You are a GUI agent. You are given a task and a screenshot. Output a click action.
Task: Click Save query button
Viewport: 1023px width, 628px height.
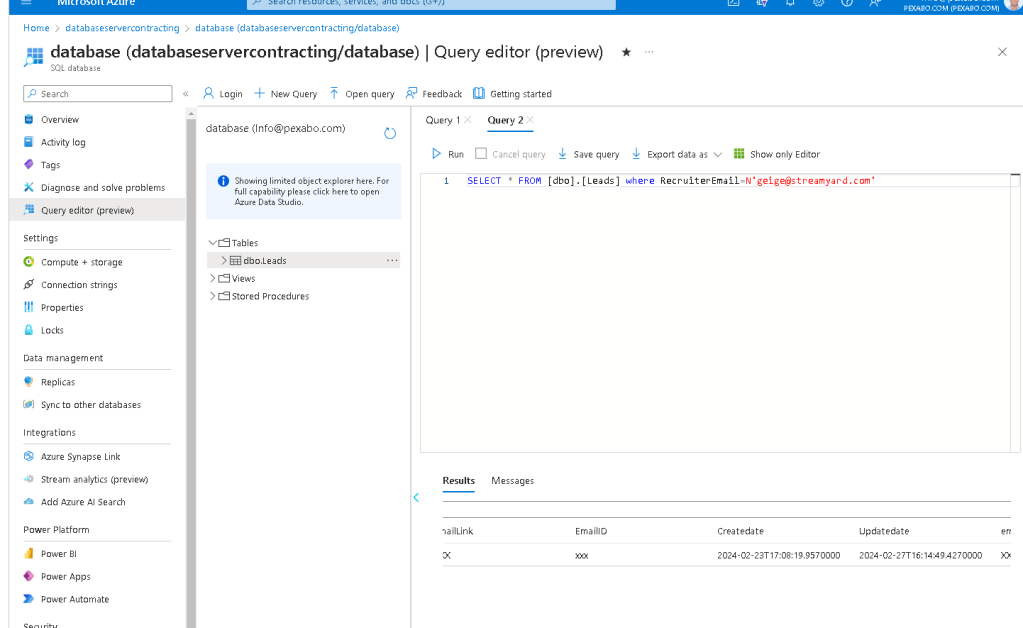(x=588, y=154)
